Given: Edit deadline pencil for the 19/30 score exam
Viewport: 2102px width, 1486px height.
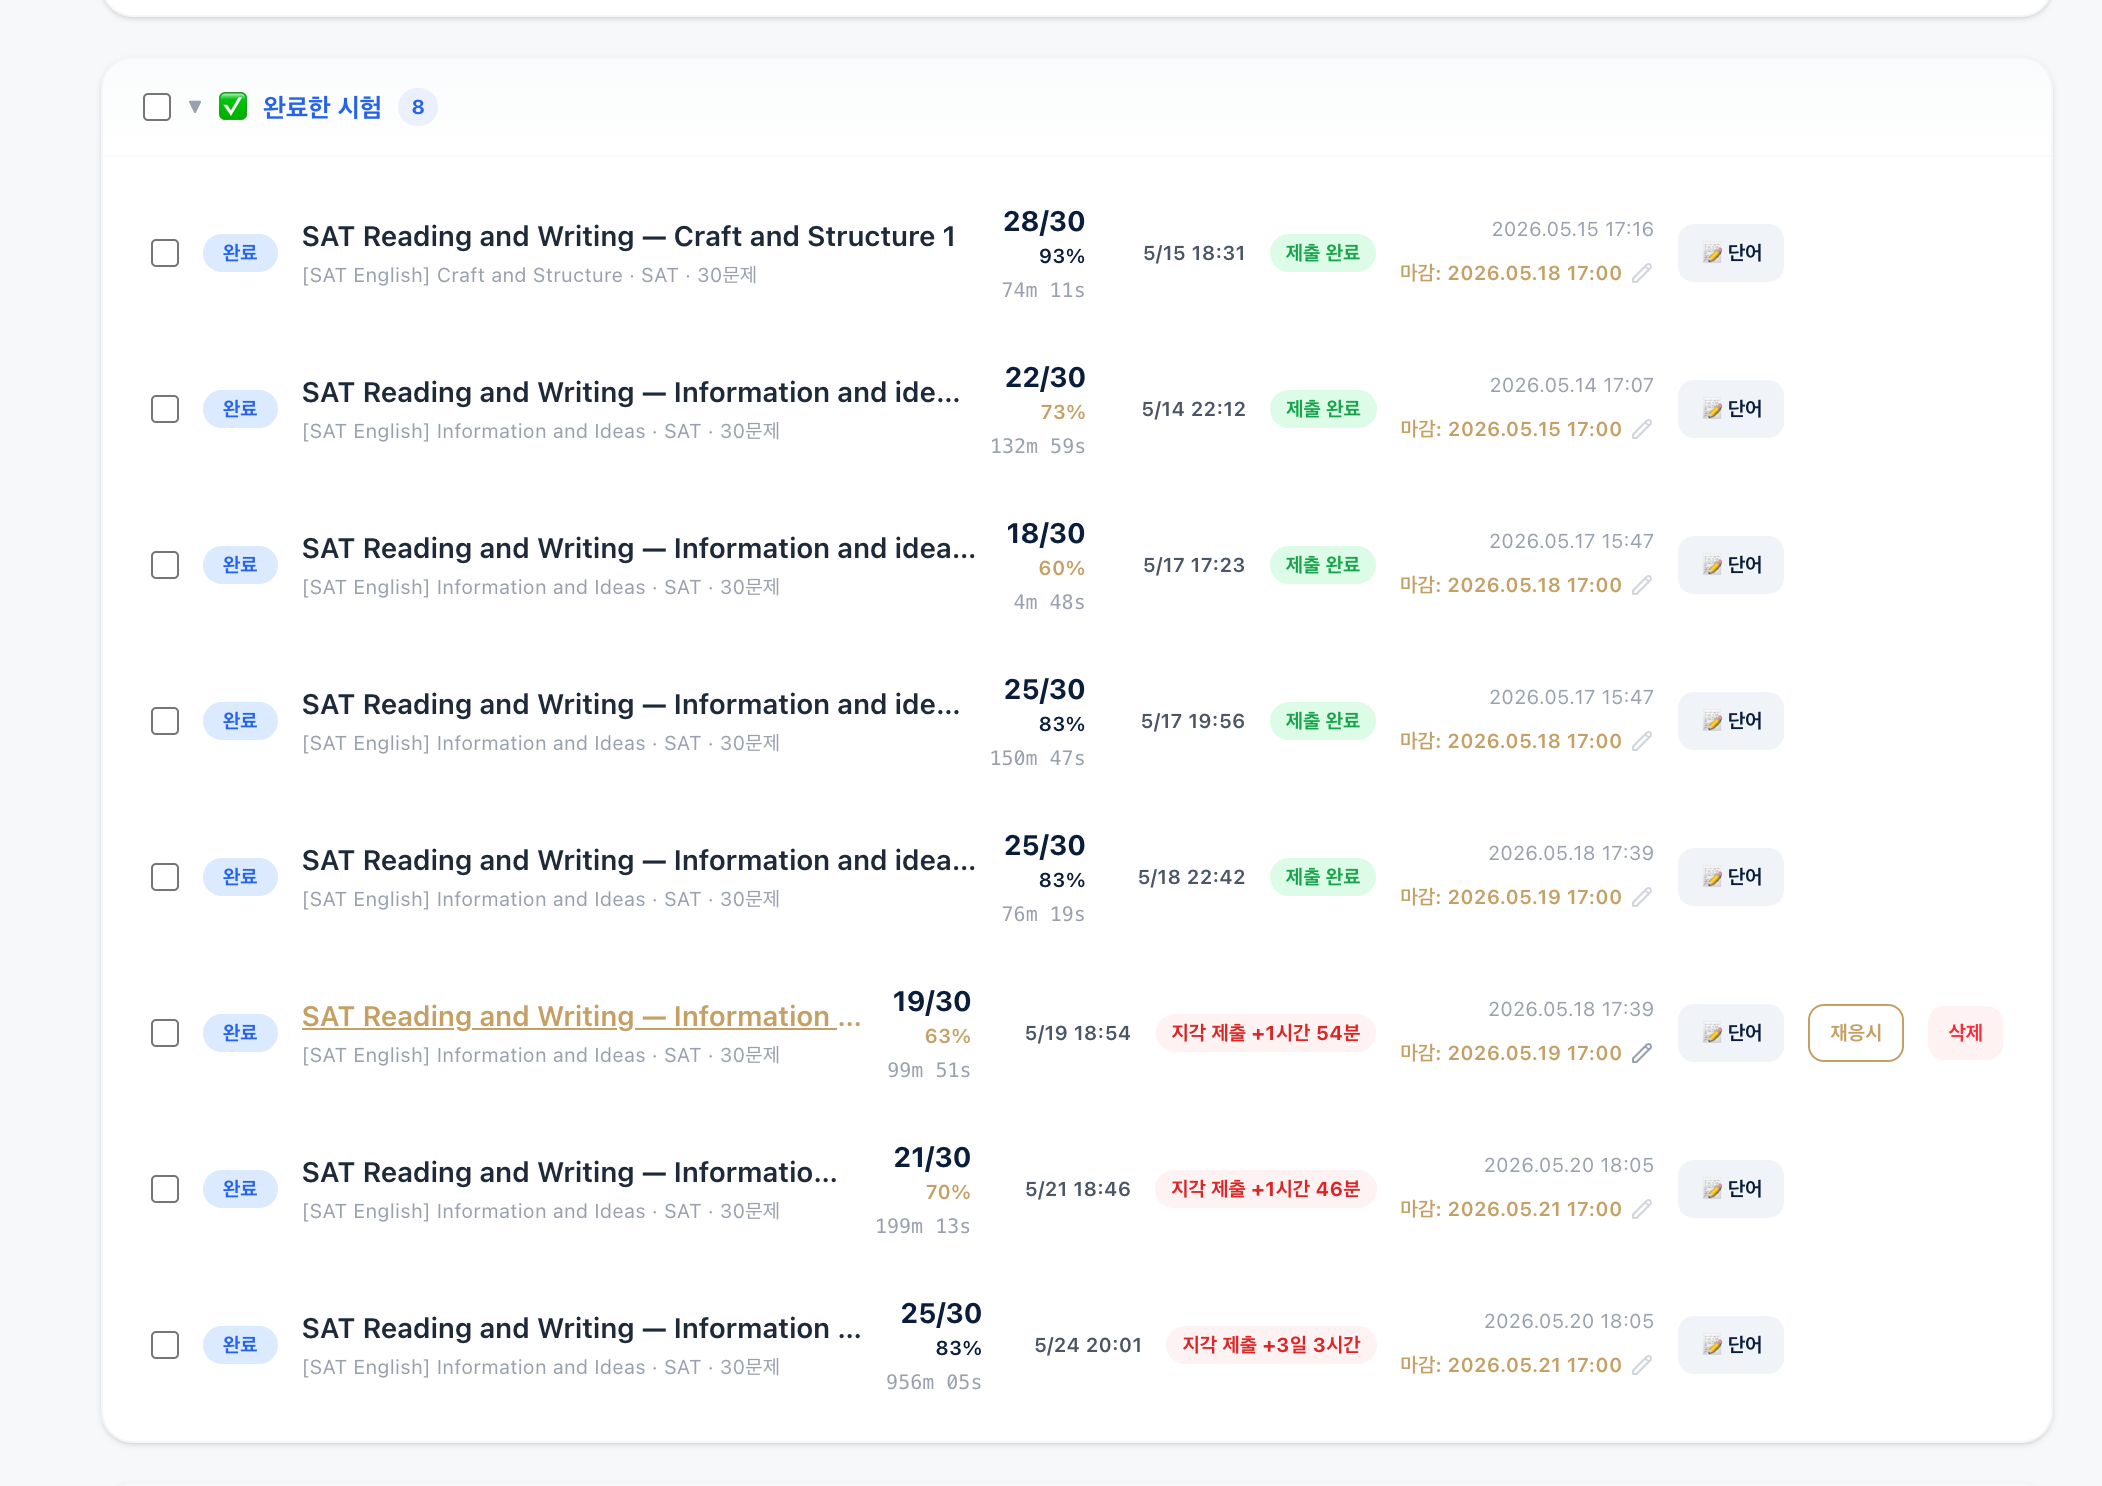Looking at the screenshot, I should pyautogui.click(x=1642, y=1053).
